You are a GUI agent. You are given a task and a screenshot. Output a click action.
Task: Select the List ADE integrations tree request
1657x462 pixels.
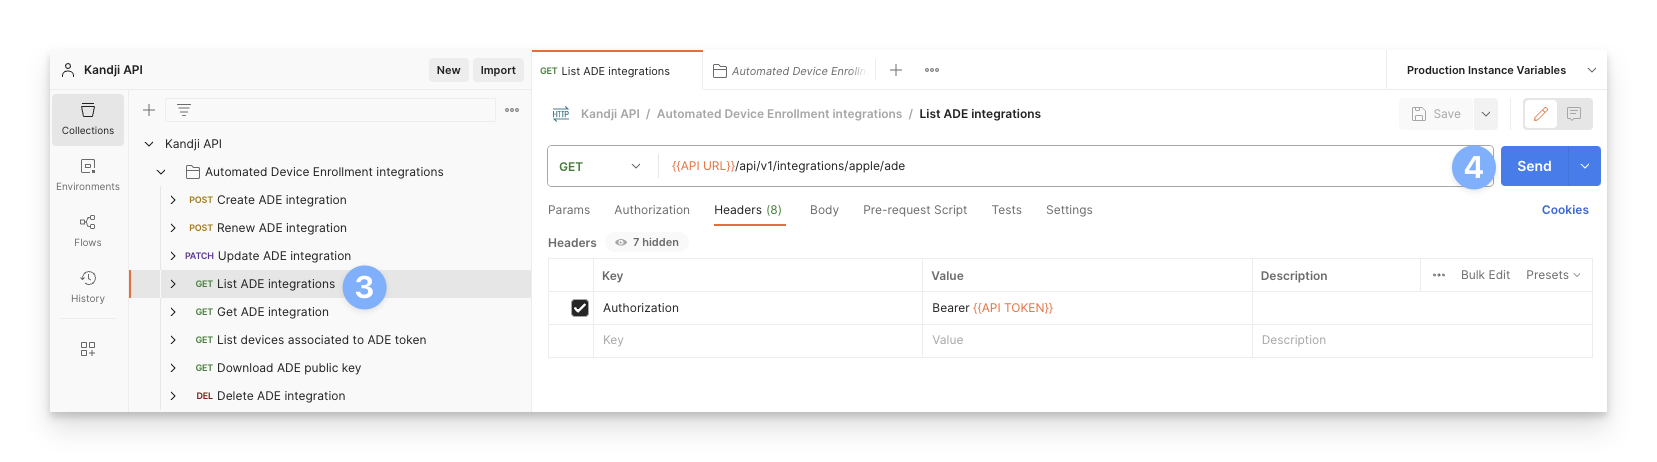(x=276, y=284)
